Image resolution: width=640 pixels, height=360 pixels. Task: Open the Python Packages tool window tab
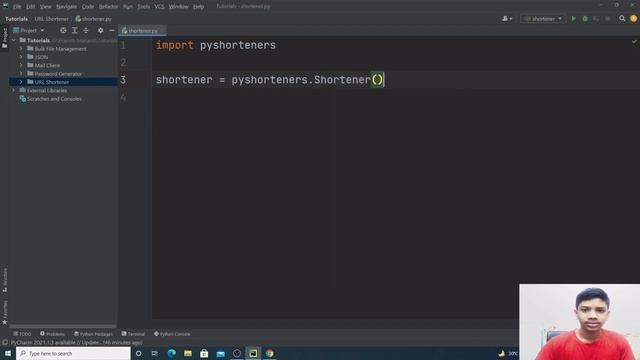[93, 334]
